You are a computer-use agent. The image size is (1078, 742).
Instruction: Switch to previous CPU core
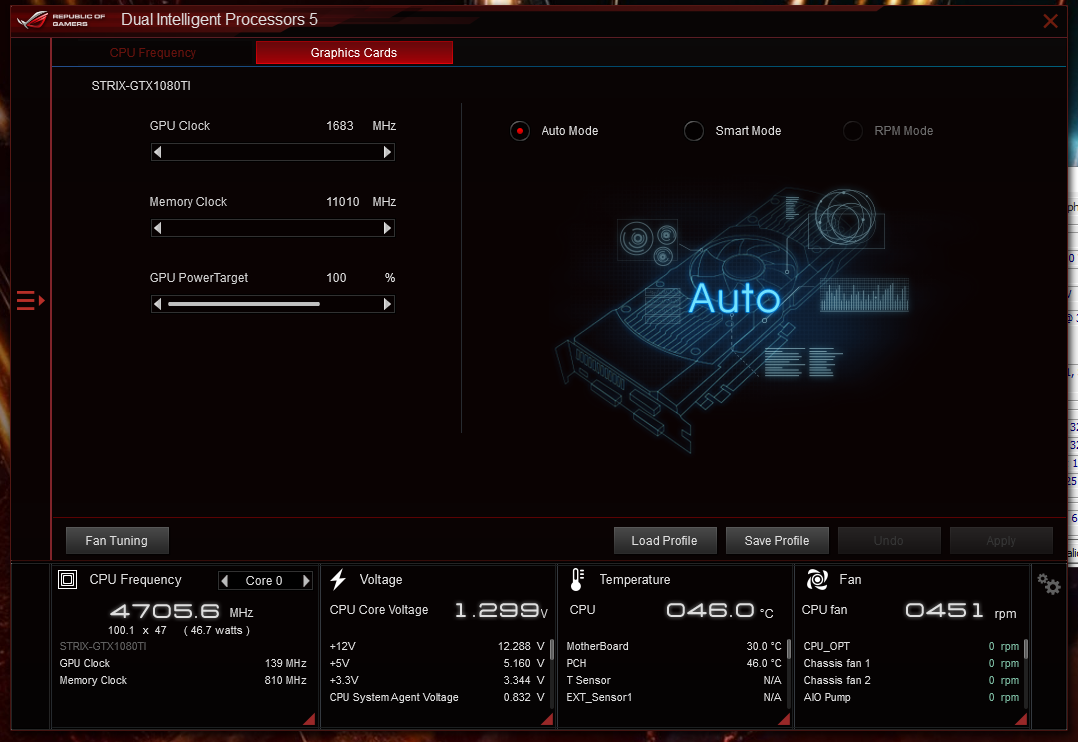[225, 581]
